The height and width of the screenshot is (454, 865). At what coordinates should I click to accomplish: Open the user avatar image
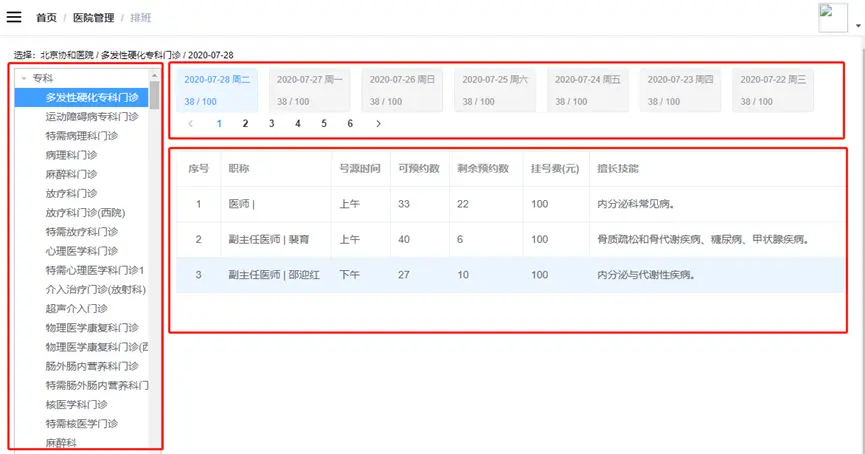(832, 18)
